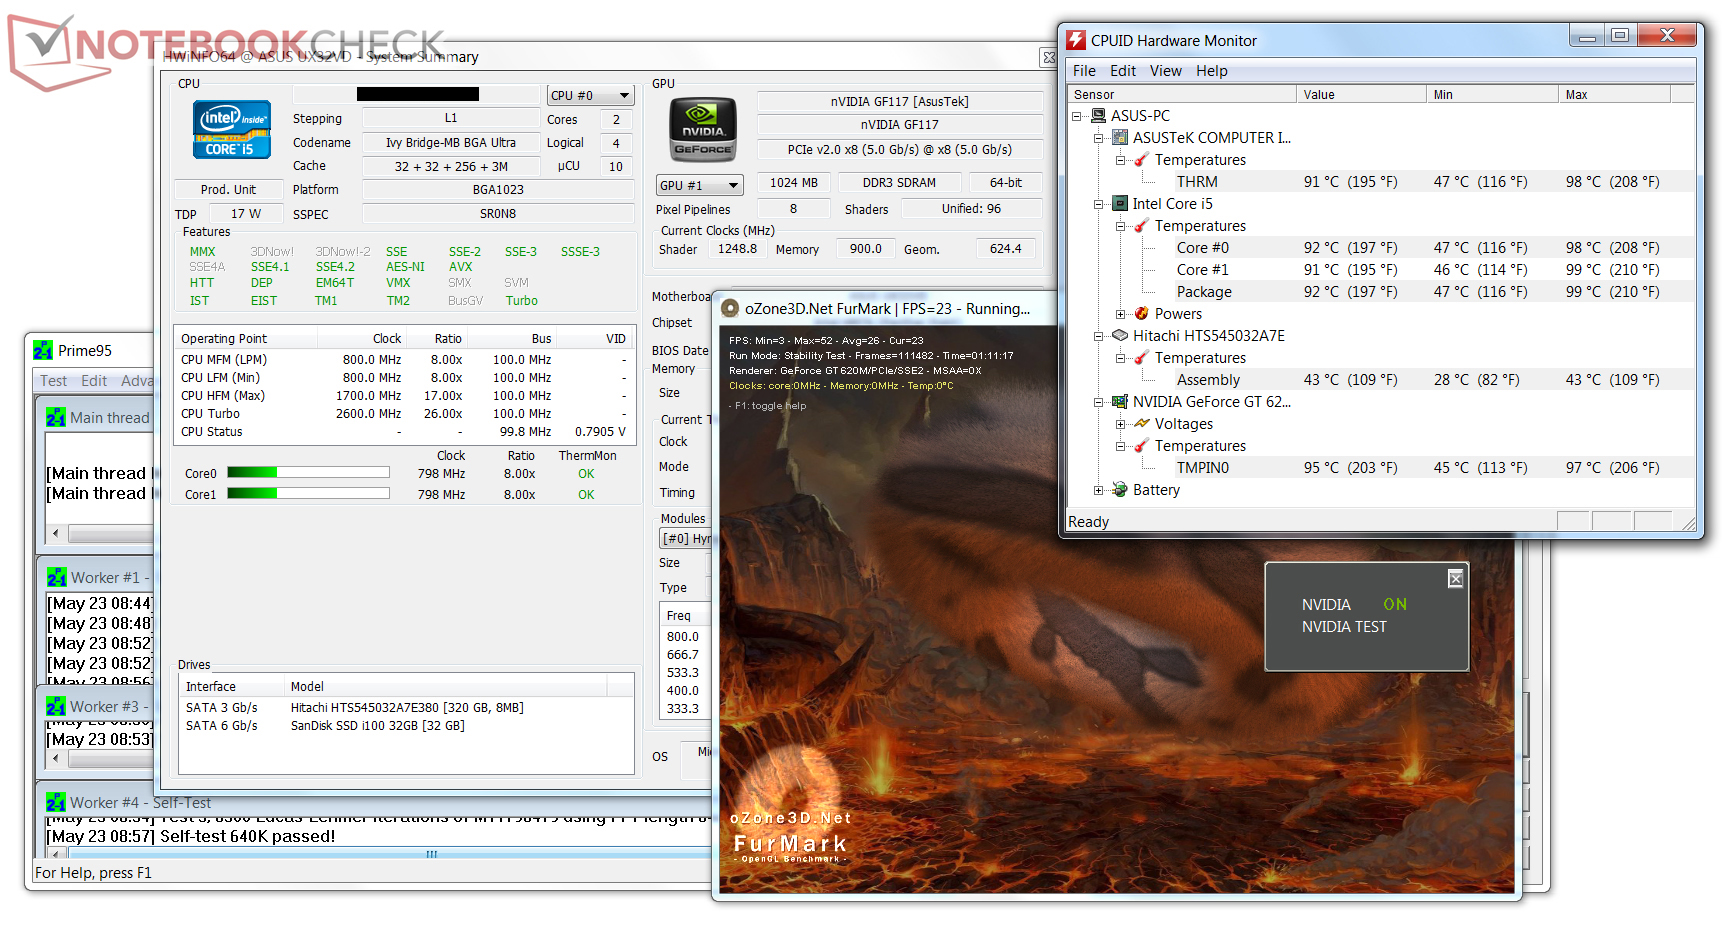Image resolution: width=1731 pixels, height=929 pixels.
Task: Click the Hitachi HTS545032A7E hard drive icon
Action: tap(1120, 336)
